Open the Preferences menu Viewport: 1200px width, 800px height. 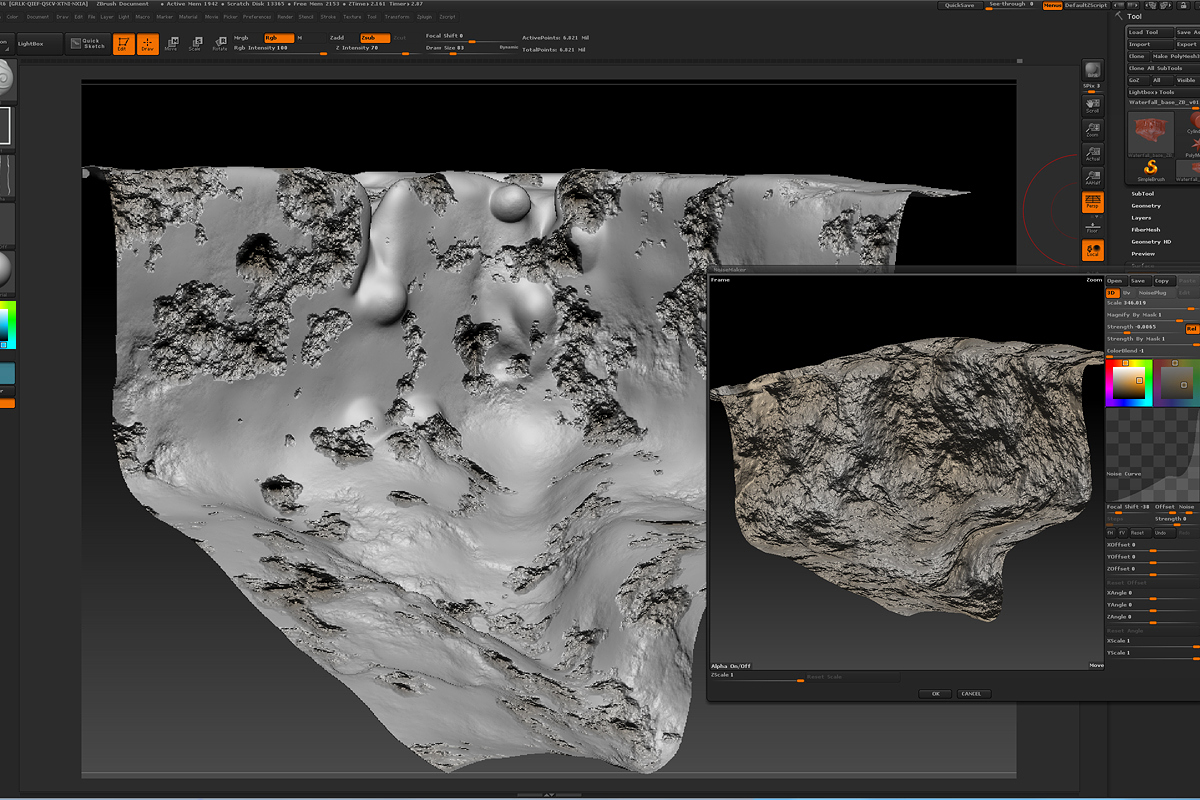tap(256, 17)
